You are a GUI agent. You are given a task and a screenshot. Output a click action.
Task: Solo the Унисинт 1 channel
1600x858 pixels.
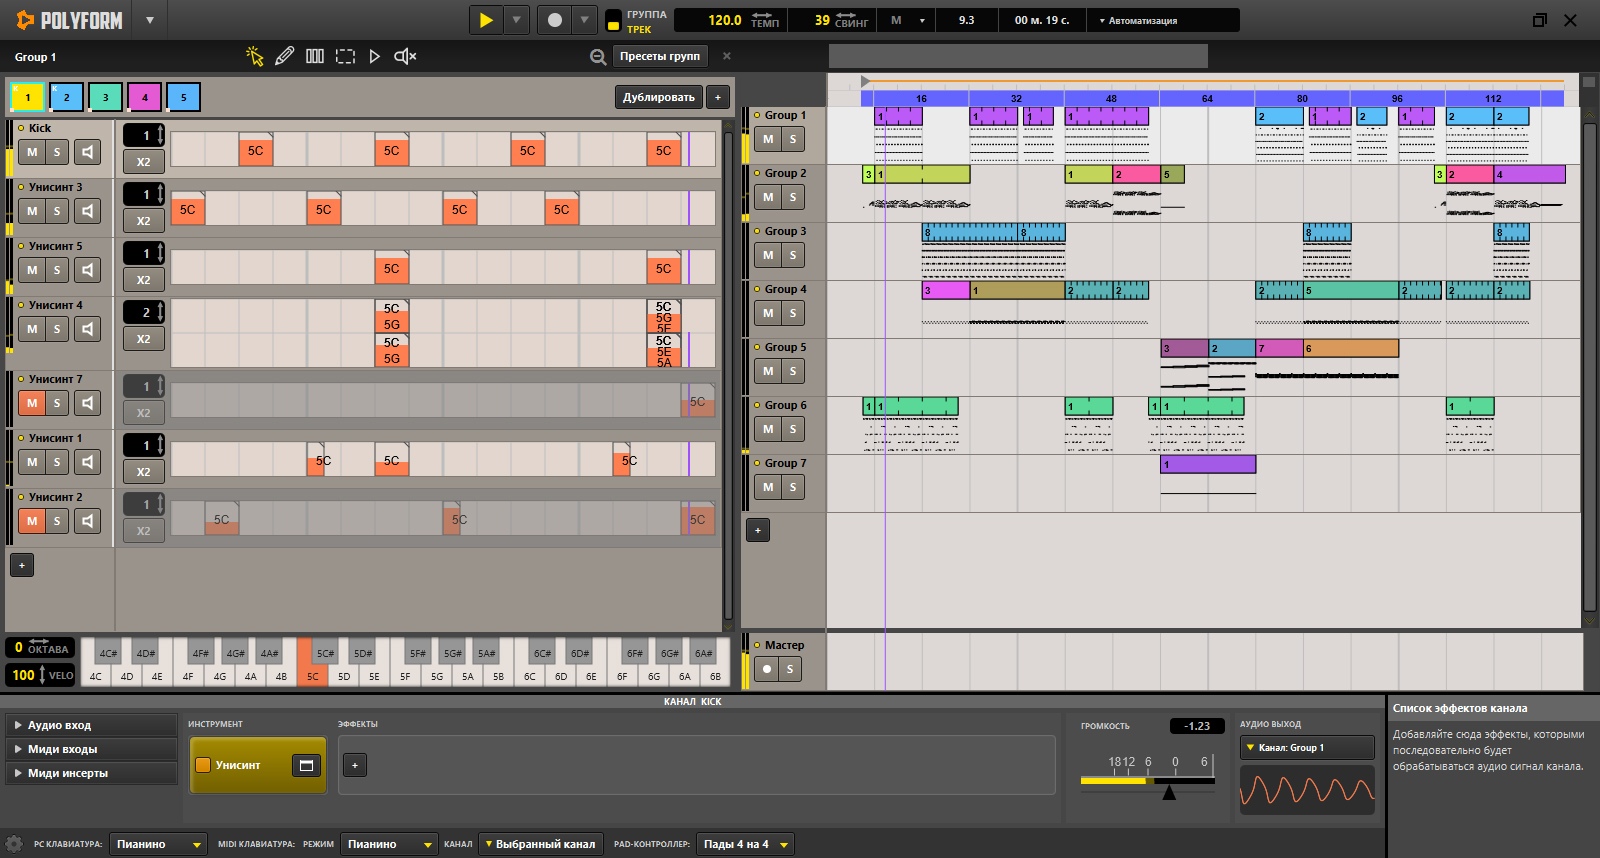pyautogui.click(x=57, y=462)
